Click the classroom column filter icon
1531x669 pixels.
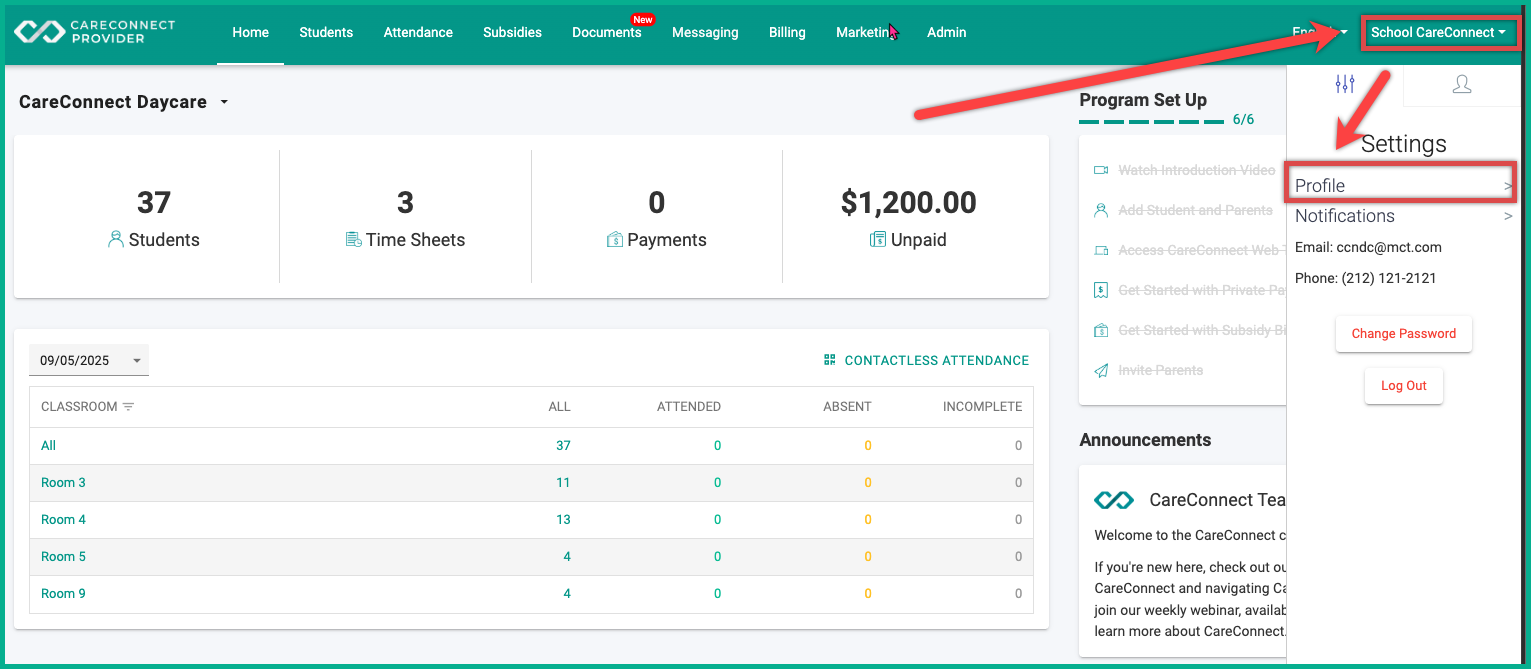(128, 407)
